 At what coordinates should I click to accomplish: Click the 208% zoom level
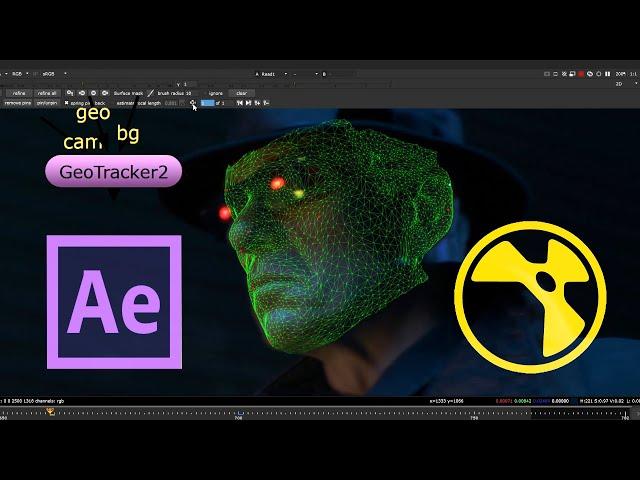(x=620, y=74)
